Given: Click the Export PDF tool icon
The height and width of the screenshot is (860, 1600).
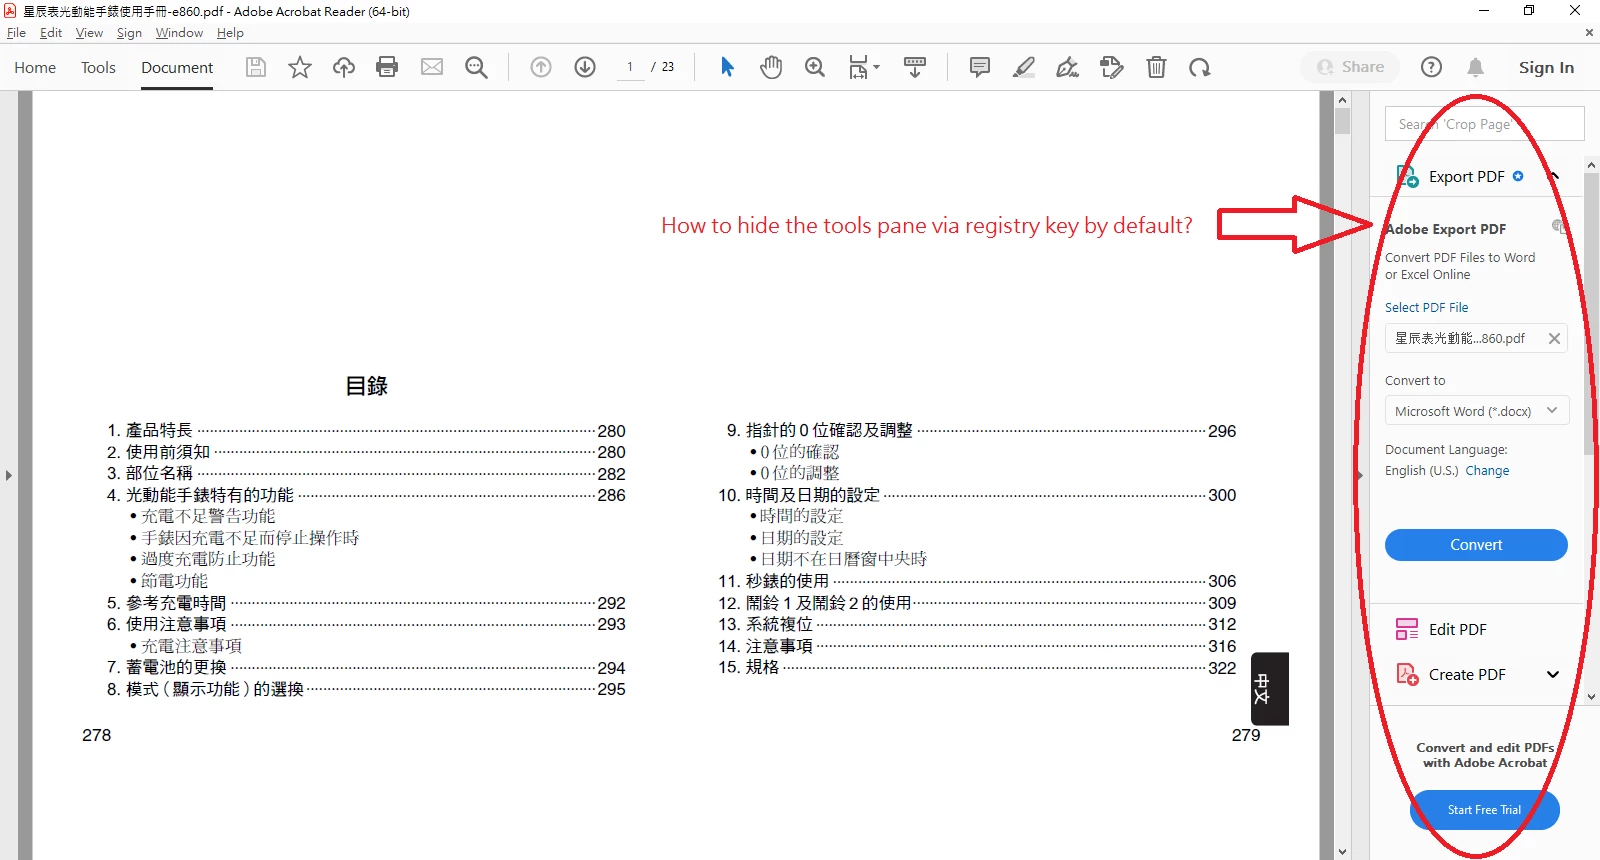Looking at the screenshot, I should coord(1407,176).
